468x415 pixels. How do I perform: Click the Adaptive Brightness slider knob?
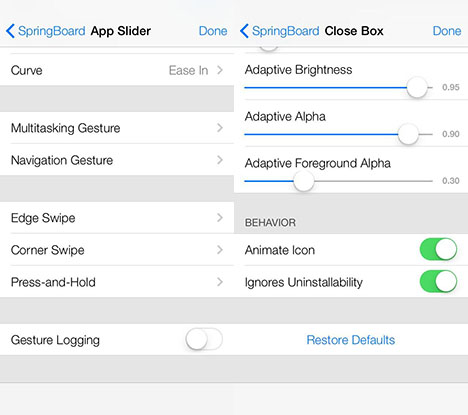(x=417, y=87)
